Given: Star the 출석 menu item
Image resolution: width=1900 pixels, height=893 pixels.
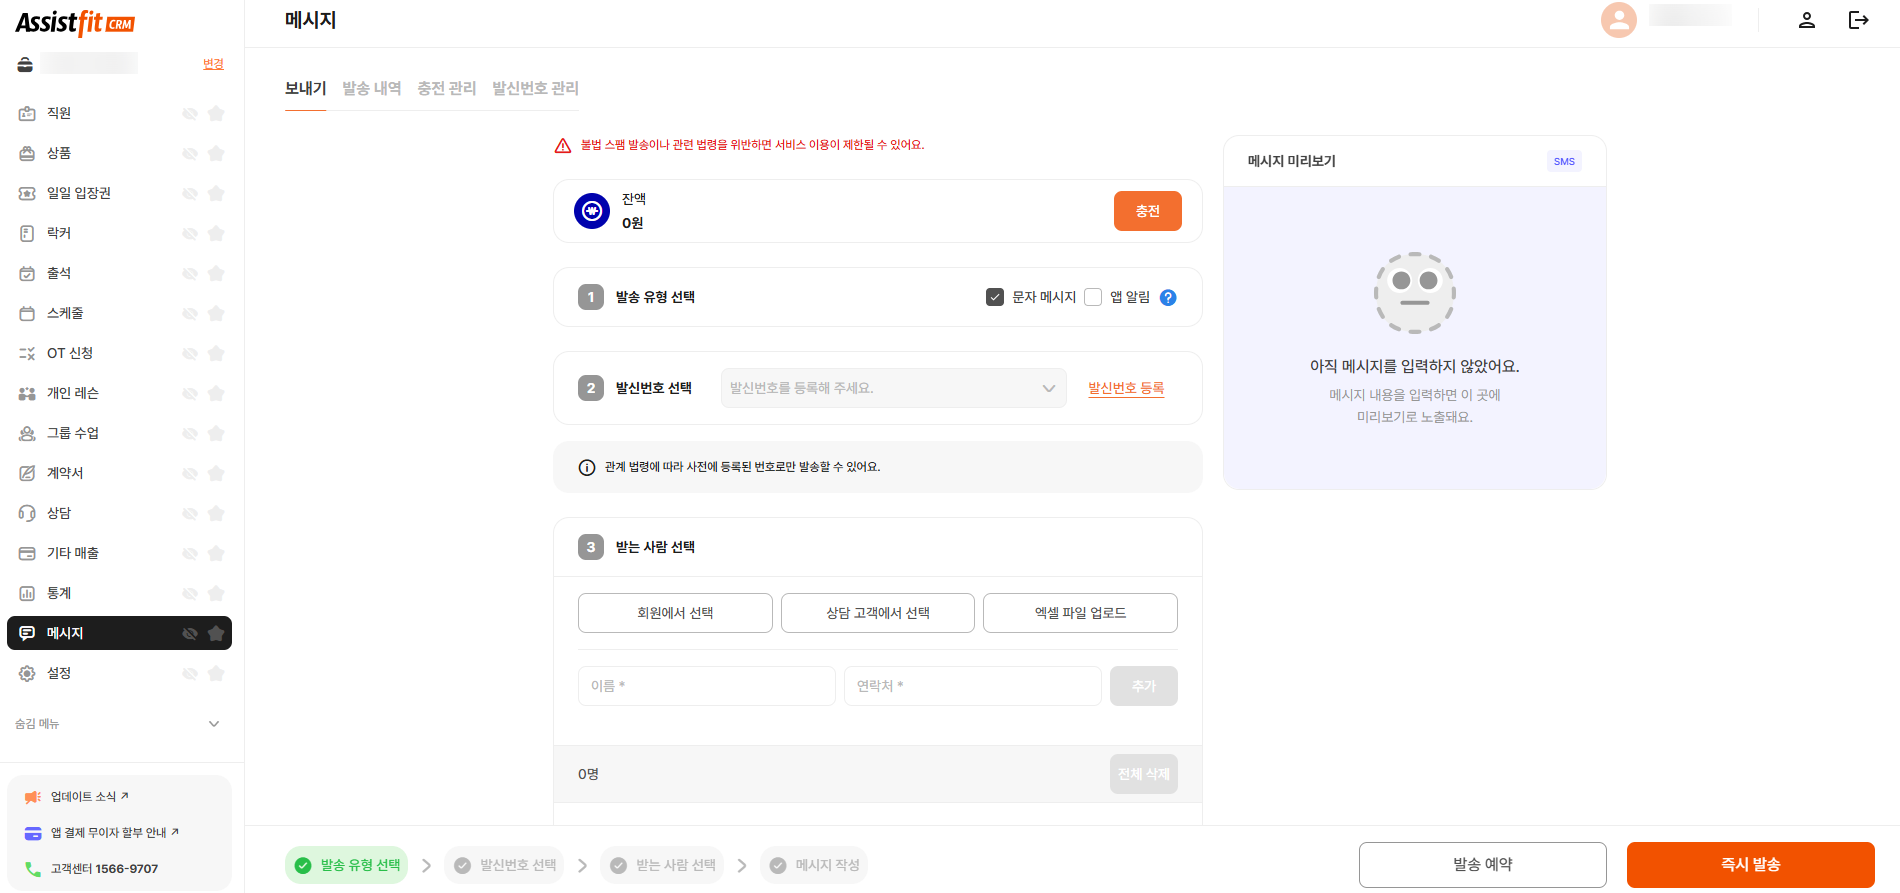Looking at the screenshot, I should pos(216,273).
